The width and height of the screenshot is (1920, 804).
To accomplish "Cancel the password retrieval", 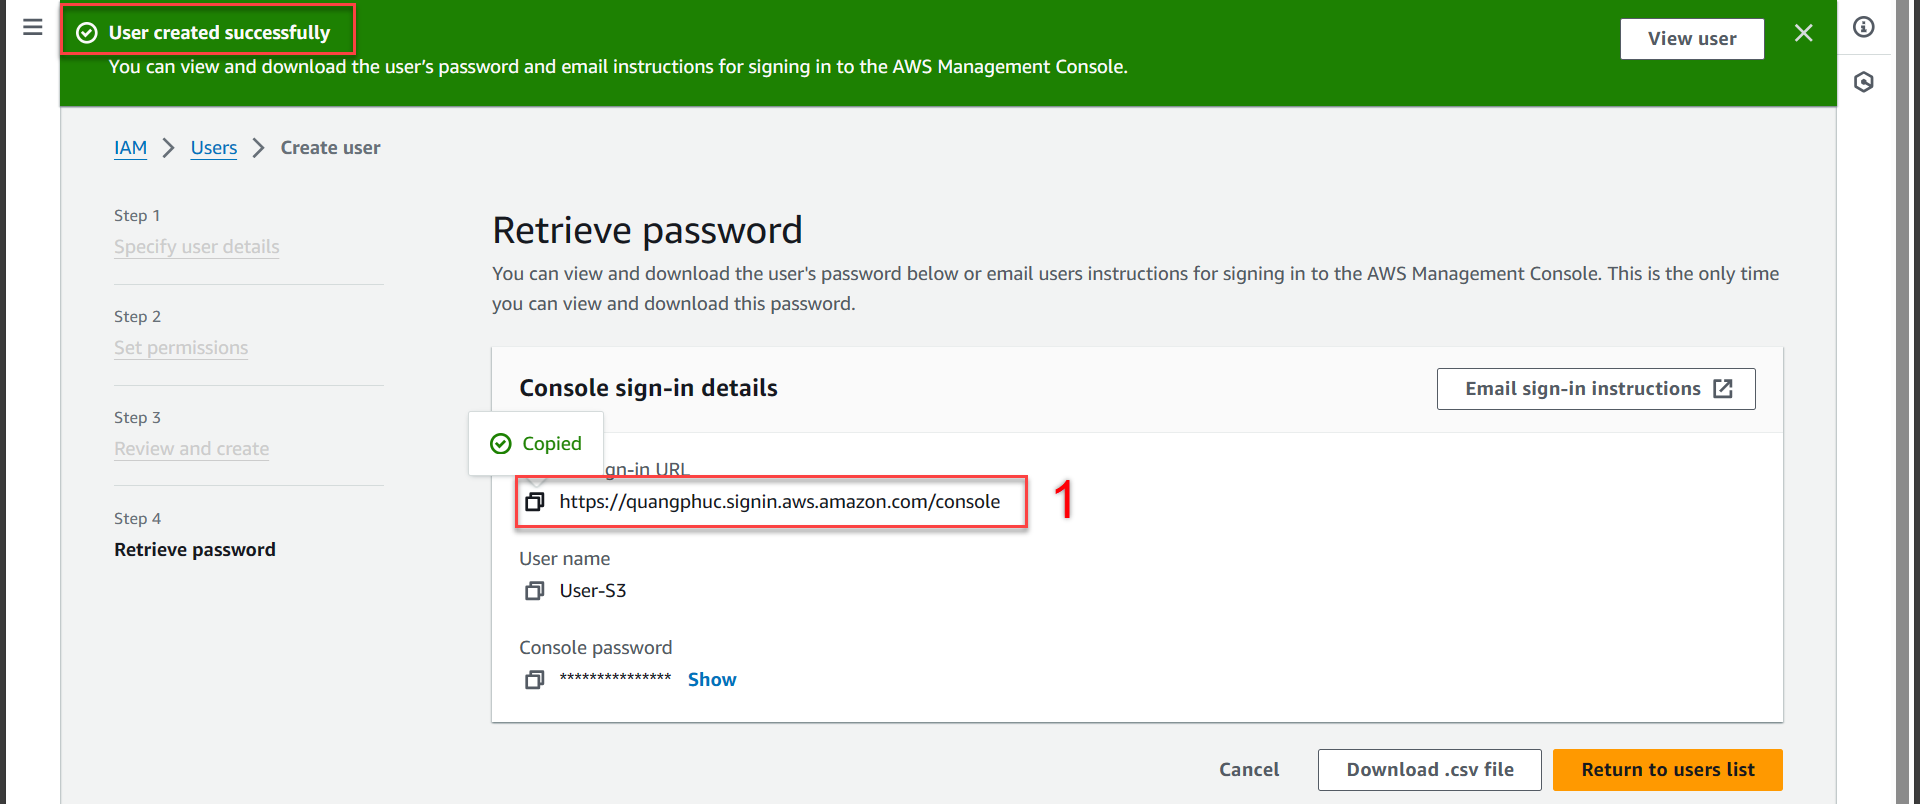I will coord(1248,769).
